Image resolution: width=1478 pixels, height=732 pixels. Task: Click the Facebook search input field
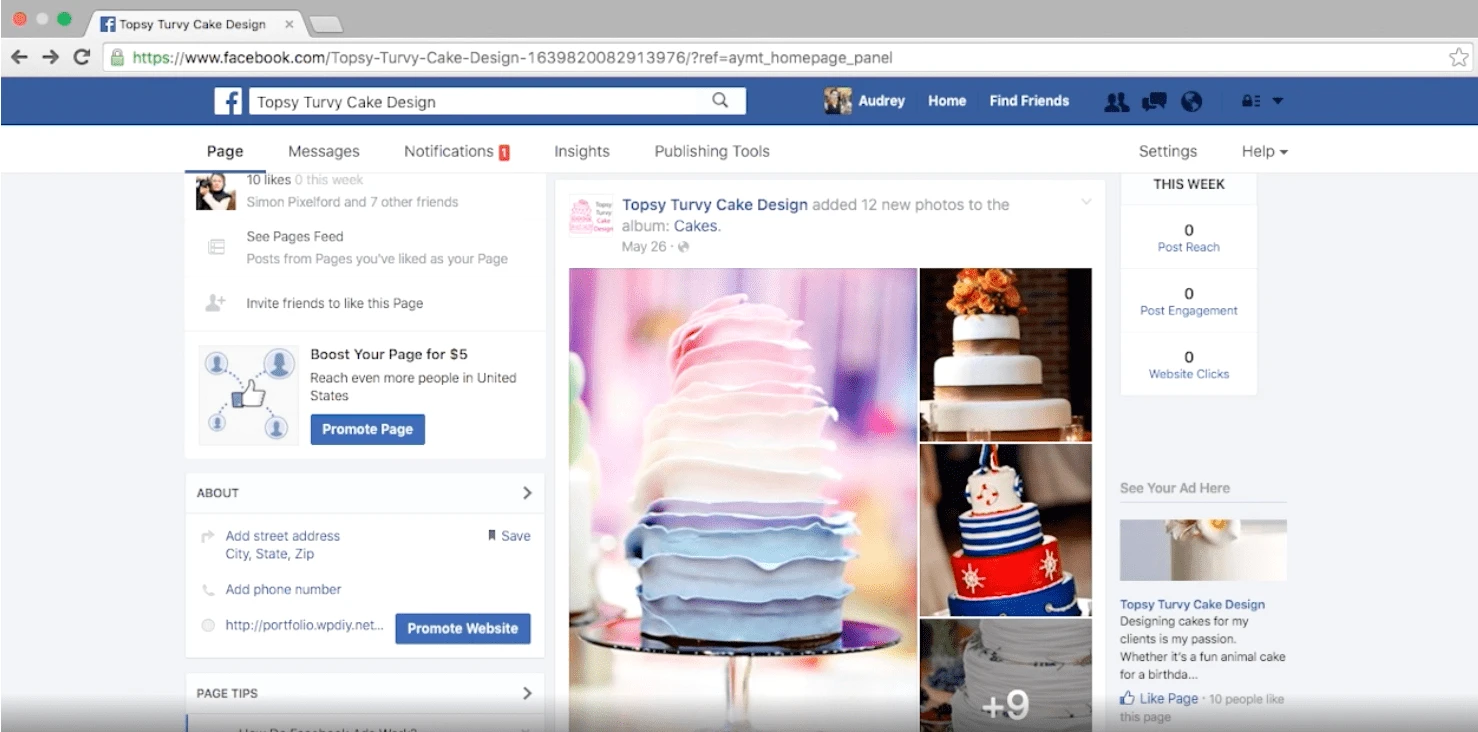point(480,101)
